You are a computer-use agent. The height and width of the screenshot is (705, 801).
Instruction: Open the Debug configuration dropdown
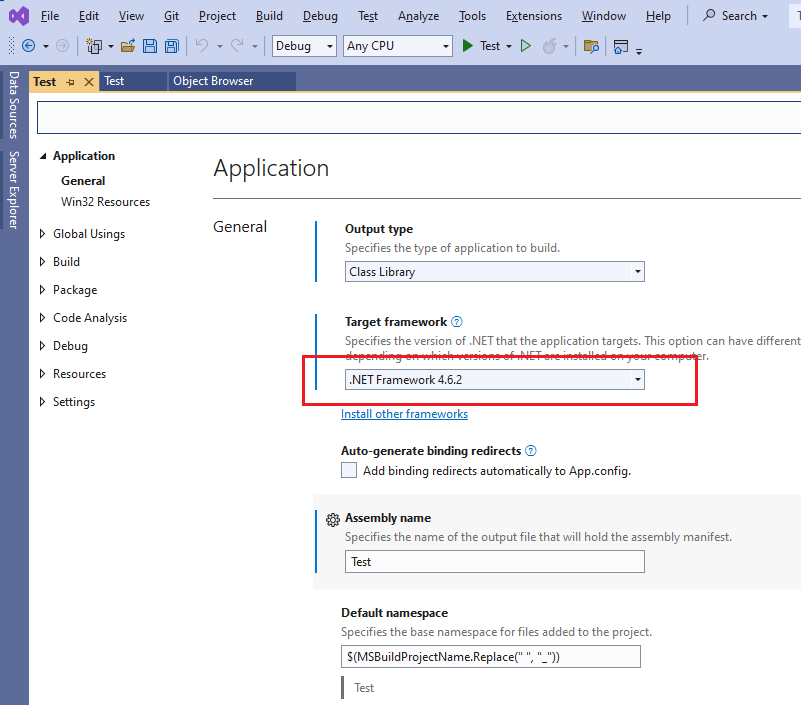tap(304, 46)
